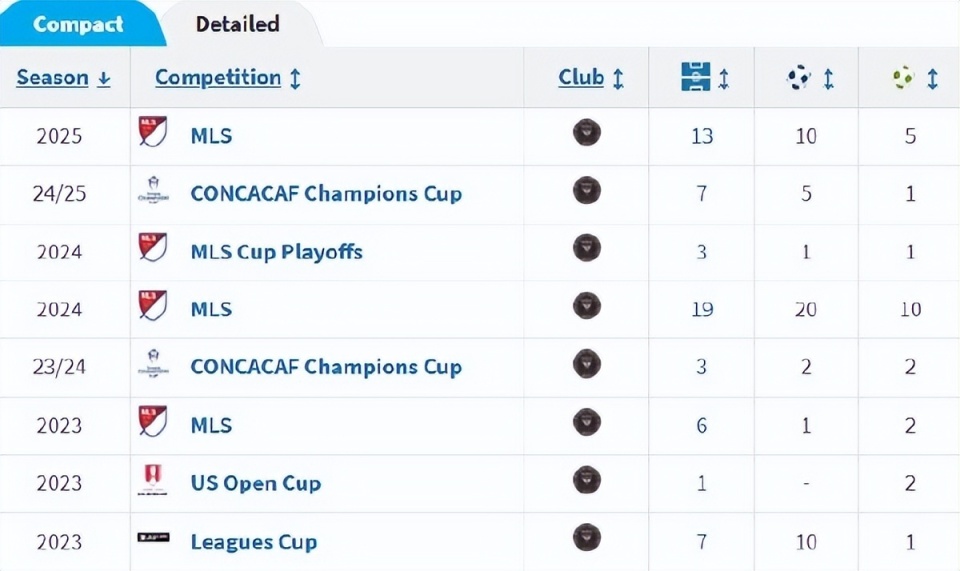Click the US Open Cup logo
This screenshot has height=571, width=960.
[x=153, y=482]
